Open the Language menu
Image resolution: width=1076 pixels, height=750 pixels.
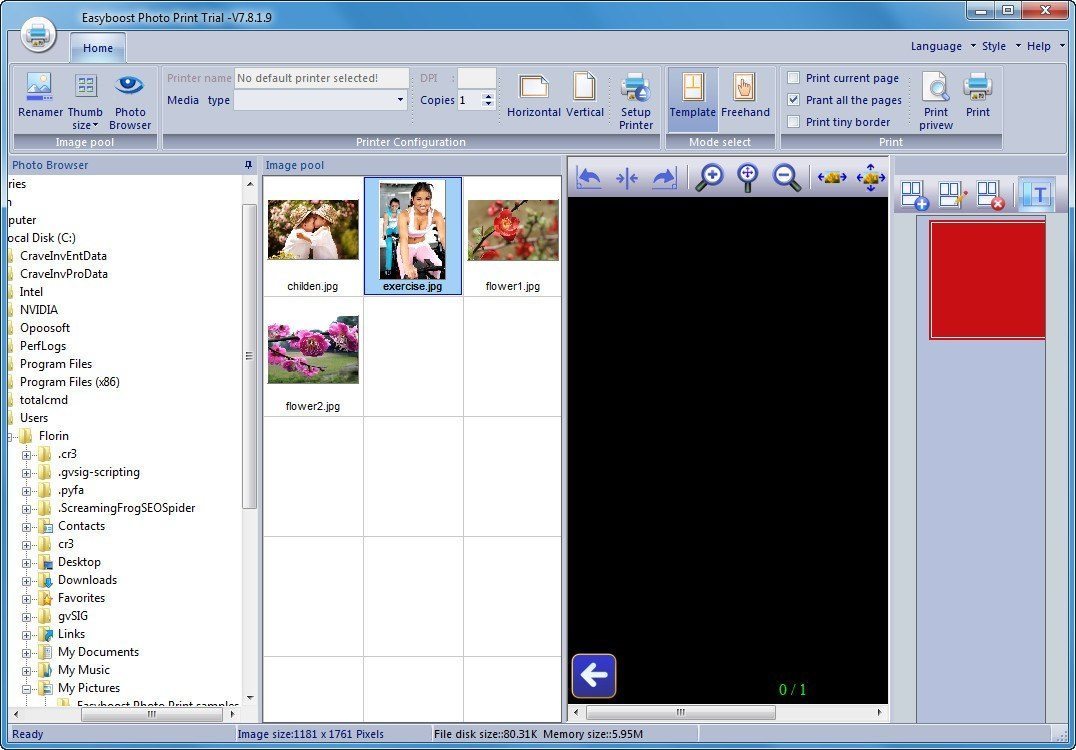pos(935,46)
